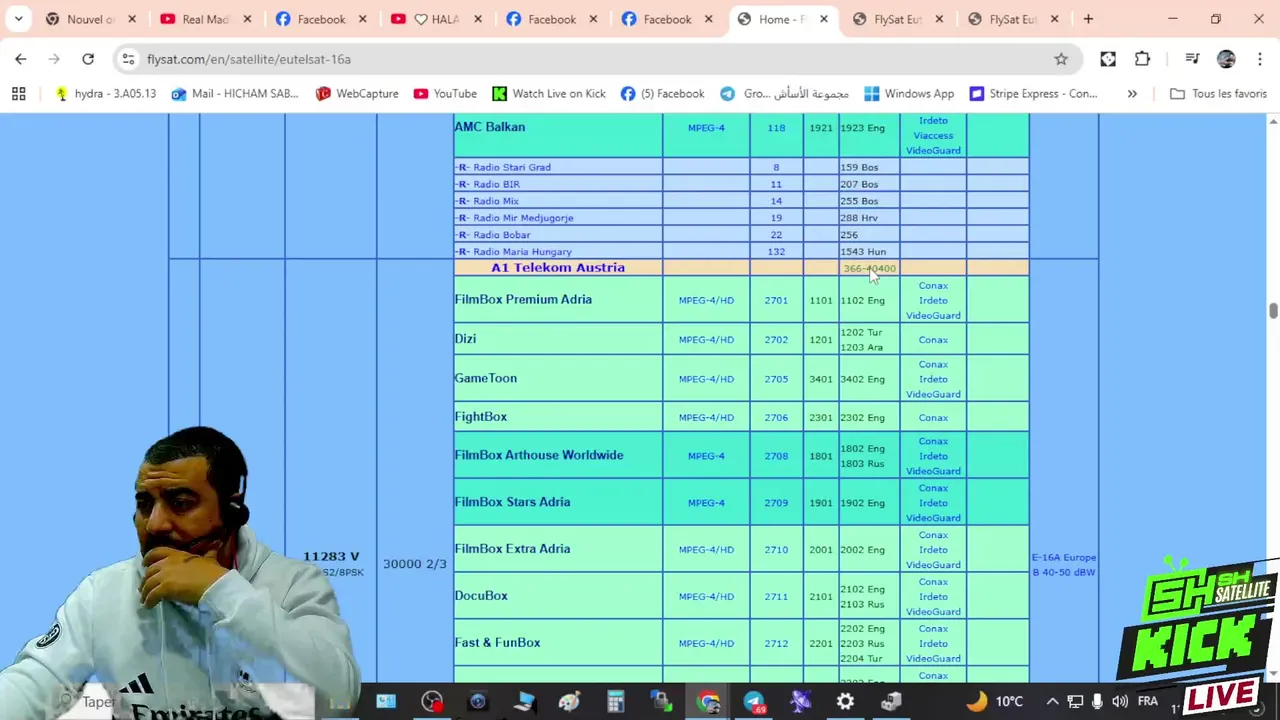Close the Real Mad YouTube tab
Screen dimensions: 1280x720
click(247, 19)
